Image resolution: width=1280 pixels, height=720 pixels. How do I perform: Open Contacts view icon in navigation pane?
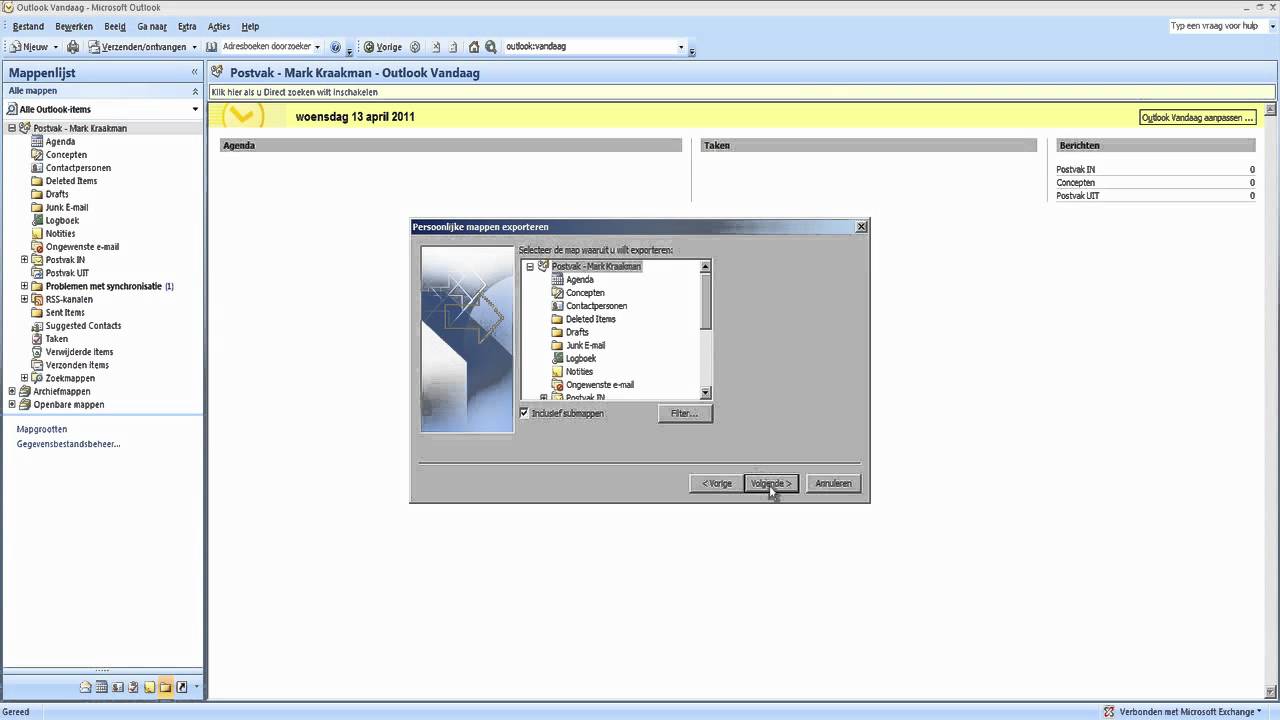click(x=118, y=687)
